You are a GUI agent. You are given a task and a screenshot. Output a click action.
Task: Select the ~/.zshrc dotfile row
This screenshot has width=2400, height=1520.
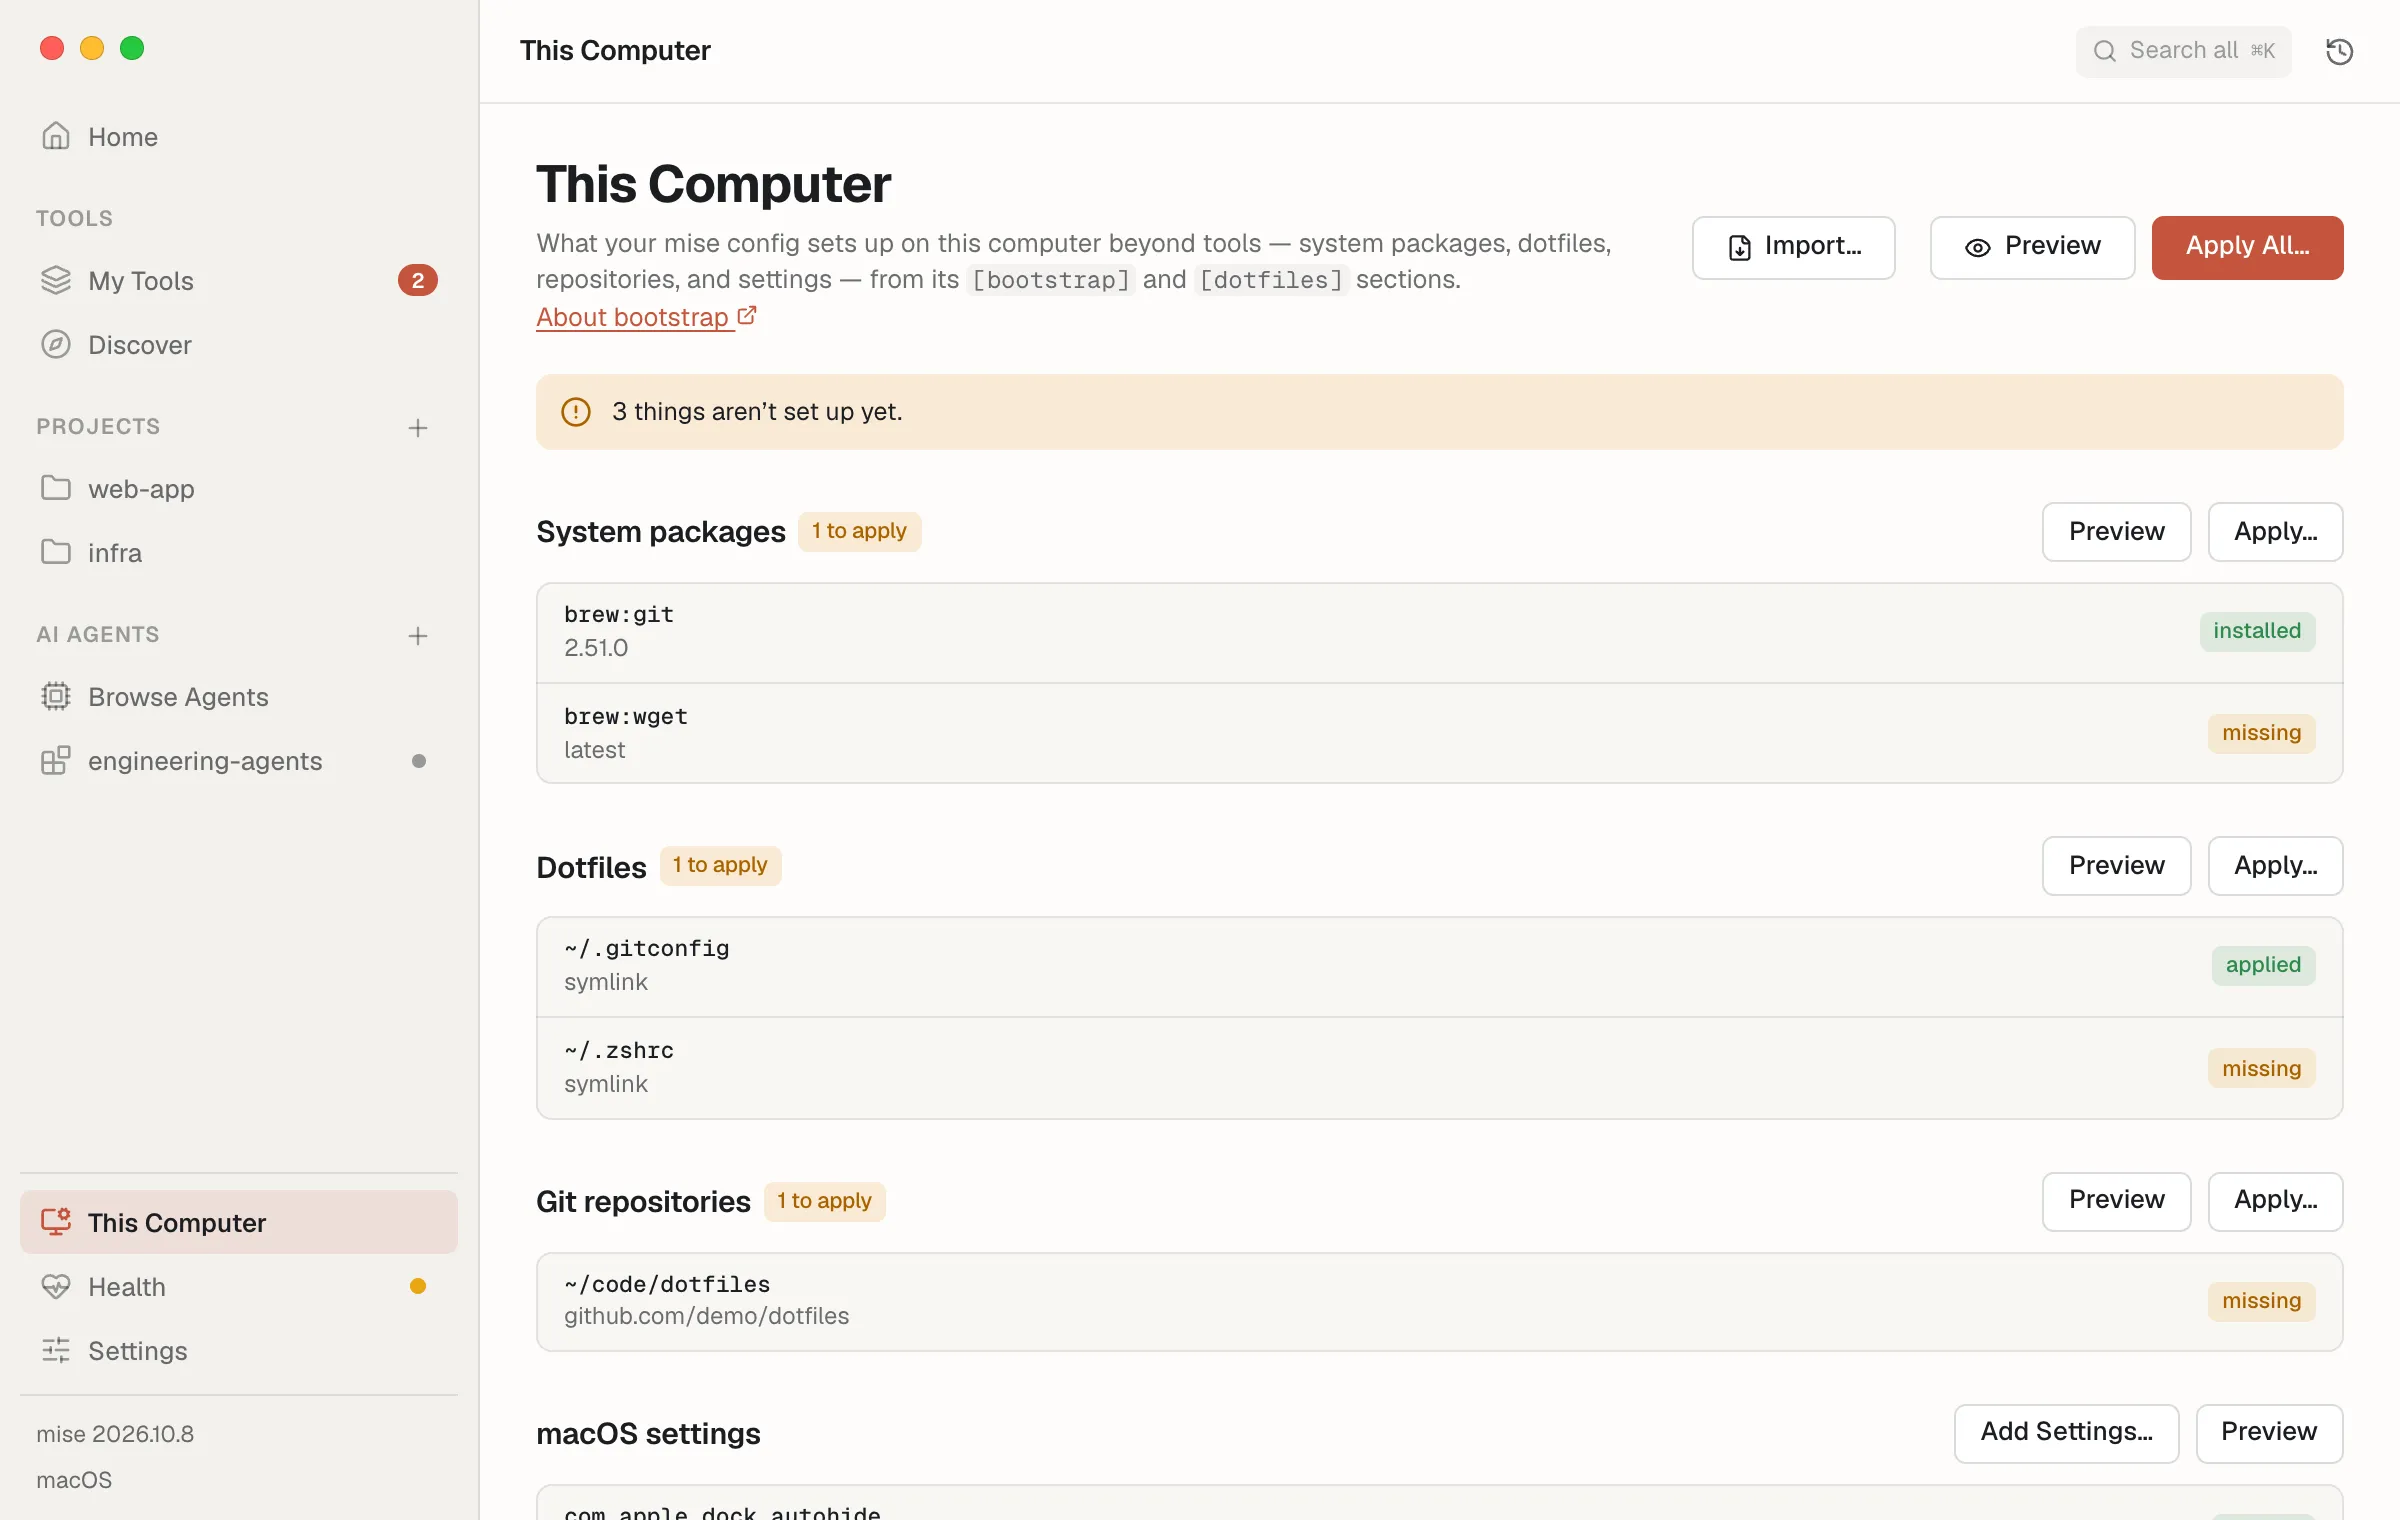coord(1439,1068)
